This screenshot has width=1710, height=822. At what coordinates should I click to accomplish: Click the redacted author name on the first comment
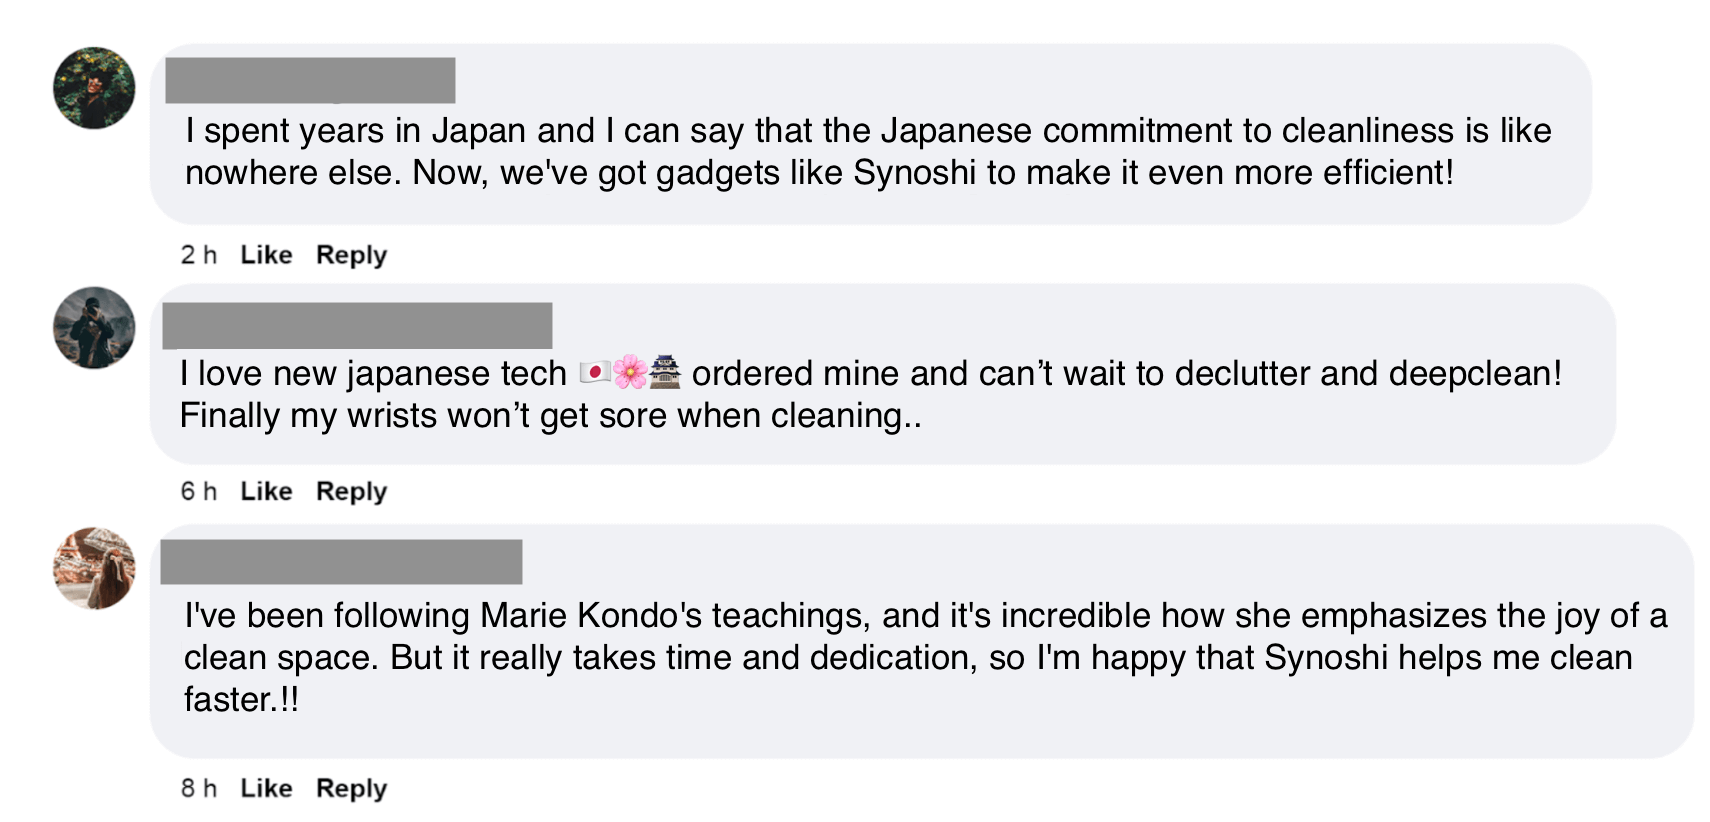310,81
